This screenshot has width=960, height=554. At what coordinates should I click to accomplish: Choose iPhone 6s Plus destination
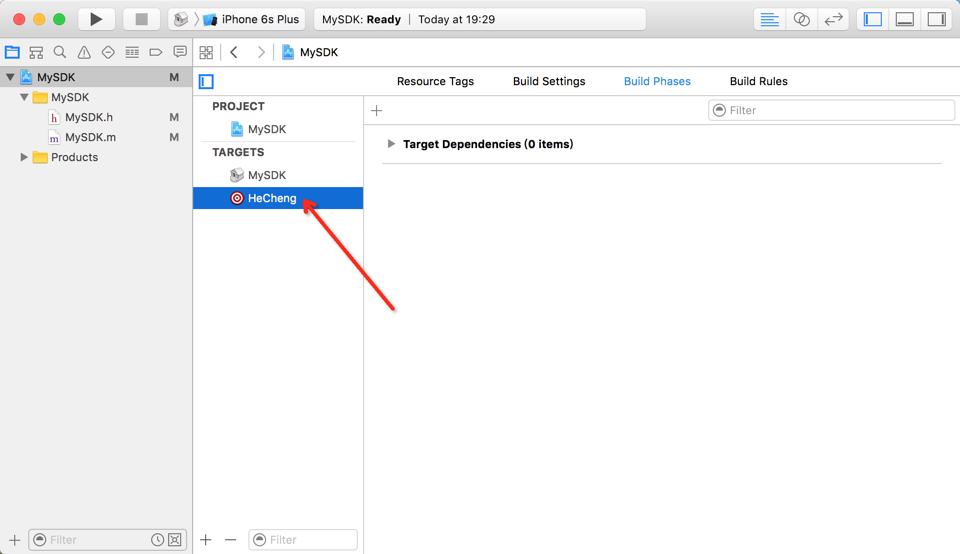coord(253,19)
